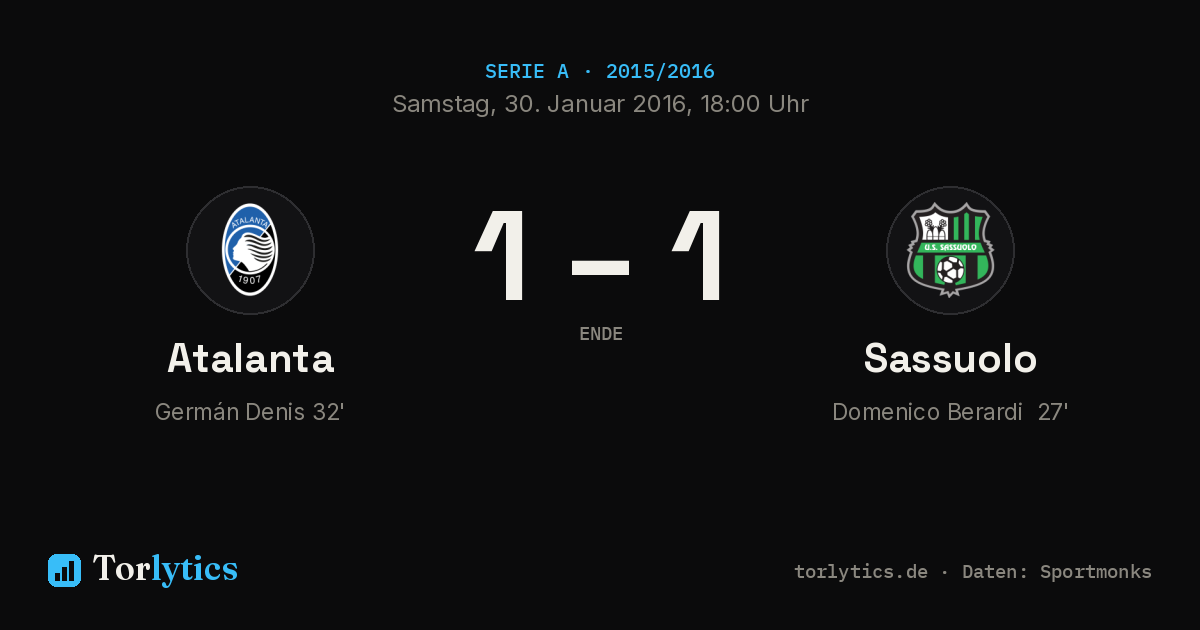Click the 2015/2016 season label
The width and height of the screenshot is (1200, 630).
[x=660, y=72]
